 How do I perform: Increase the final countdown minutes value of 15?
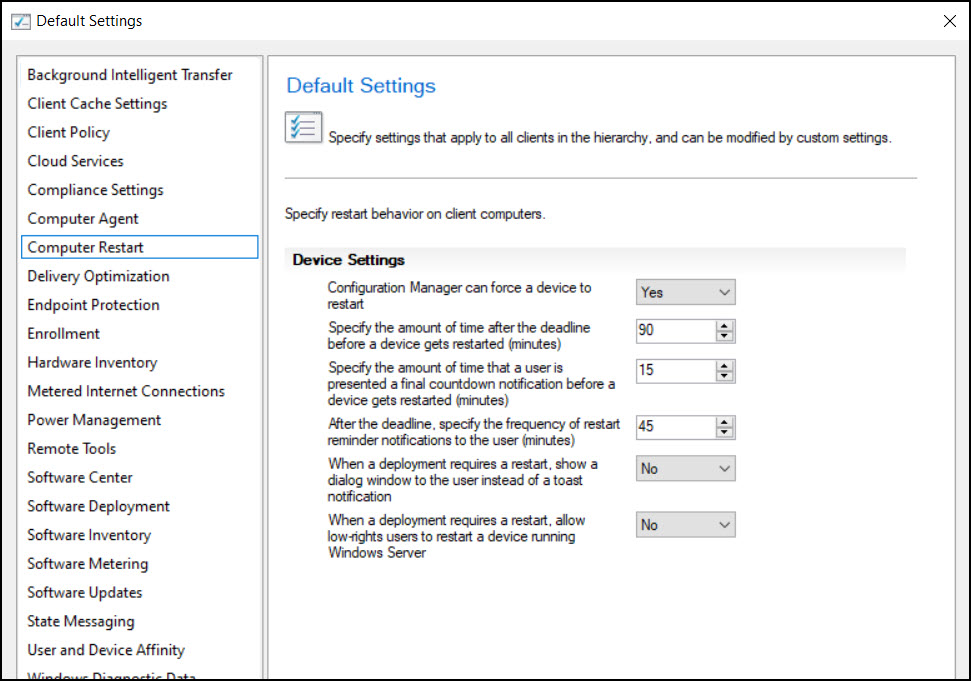(x=725, y=366)
